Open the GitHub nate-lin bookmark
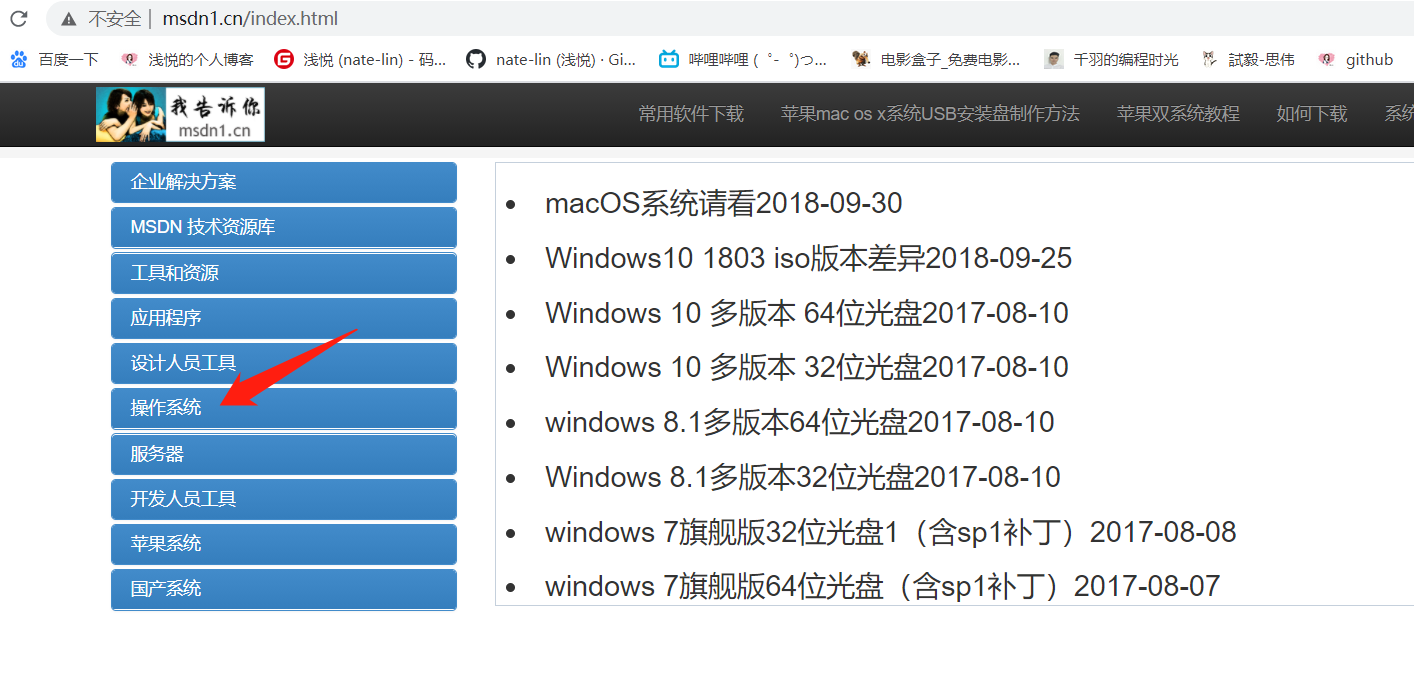Viewport: 1414px width, 687px height. click(x=551, y=60)
